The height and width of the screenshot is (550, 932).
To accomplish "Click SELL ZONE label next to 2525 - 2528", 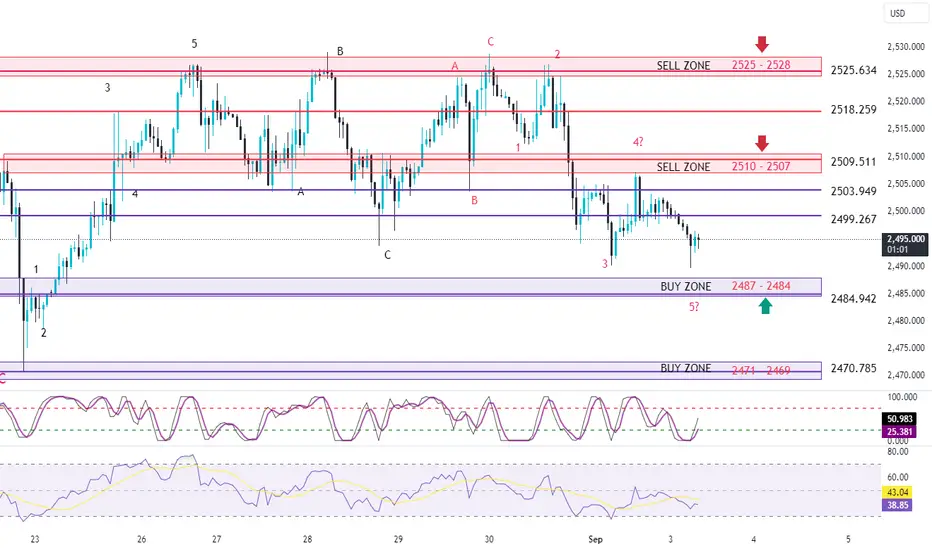I will click(x=683, y=65).
